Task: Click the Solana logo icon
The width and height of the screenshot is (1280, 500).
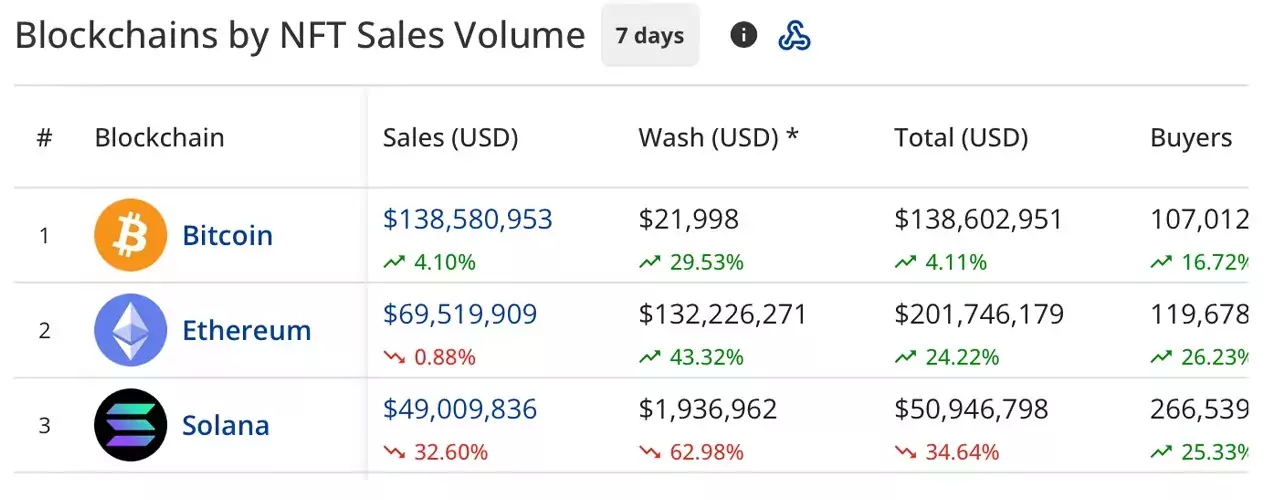Action: (x=130, y=425)
